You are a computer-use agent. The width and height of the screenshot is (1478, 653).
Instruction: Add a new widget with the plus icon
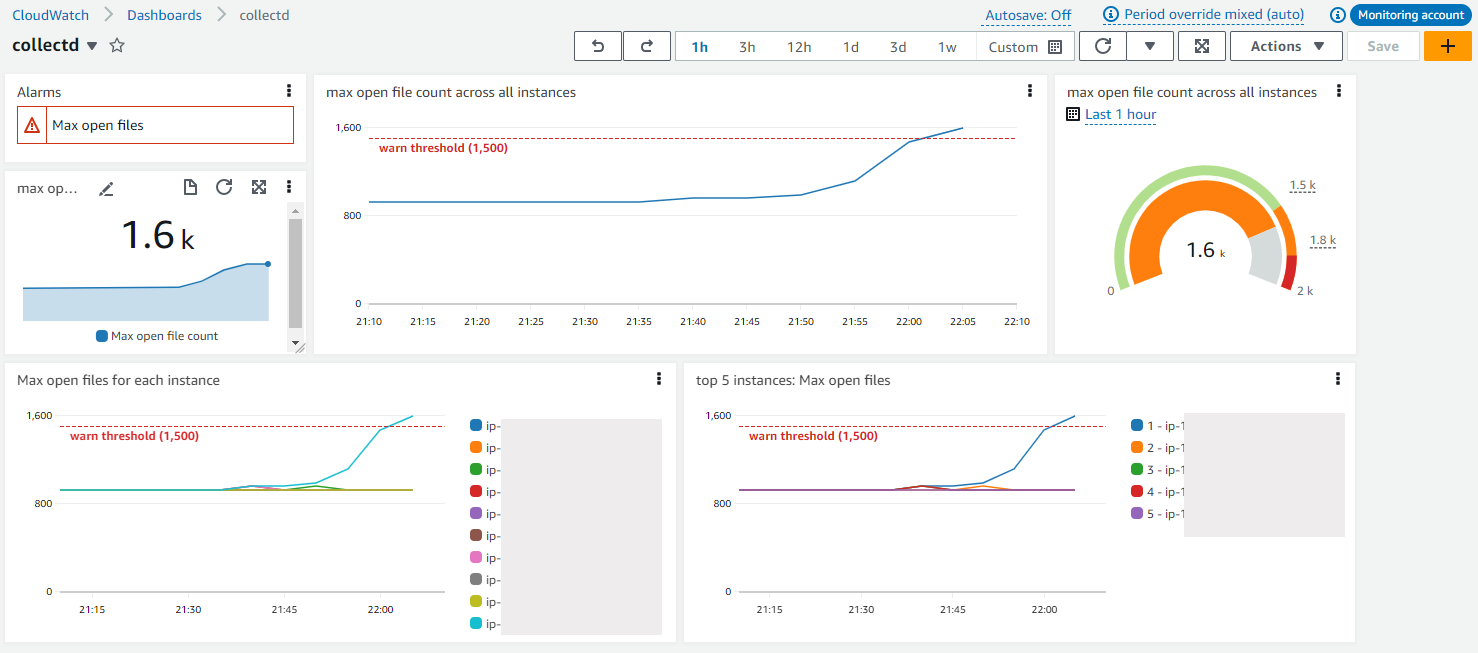pyautogui.click(x=1447, y=45)
